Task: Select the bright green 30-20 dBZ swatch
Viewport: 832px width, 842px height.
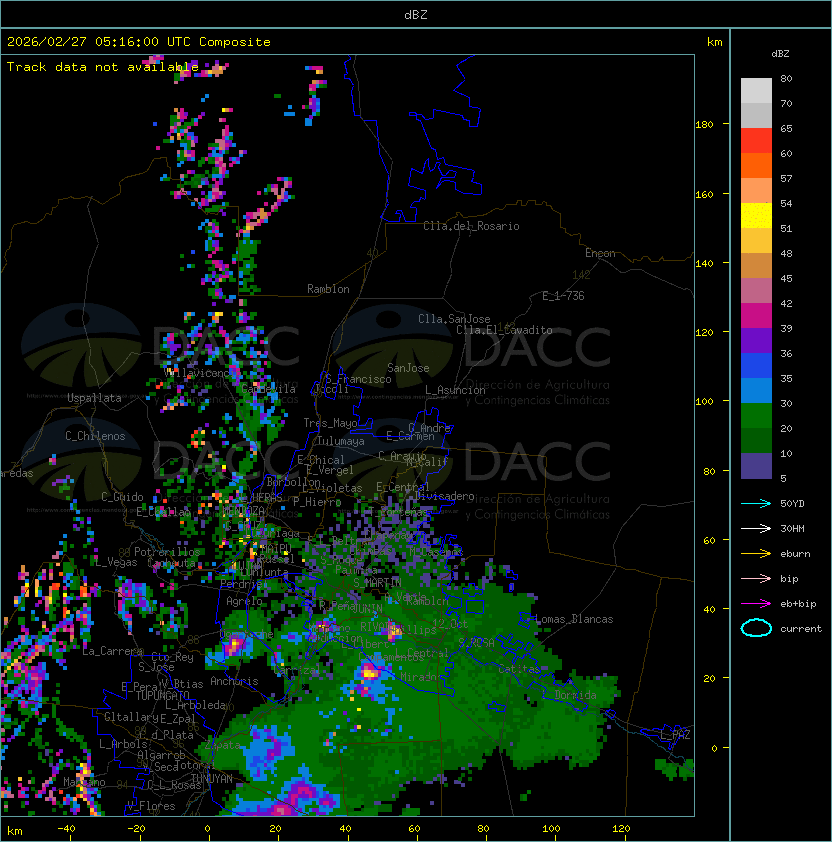Action: 756,416
